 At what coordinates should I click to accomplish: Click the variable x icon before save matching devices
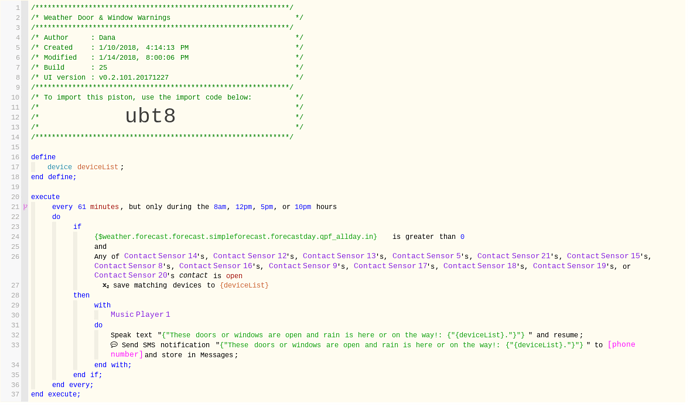pyautogui.click(x=106, y=286)
